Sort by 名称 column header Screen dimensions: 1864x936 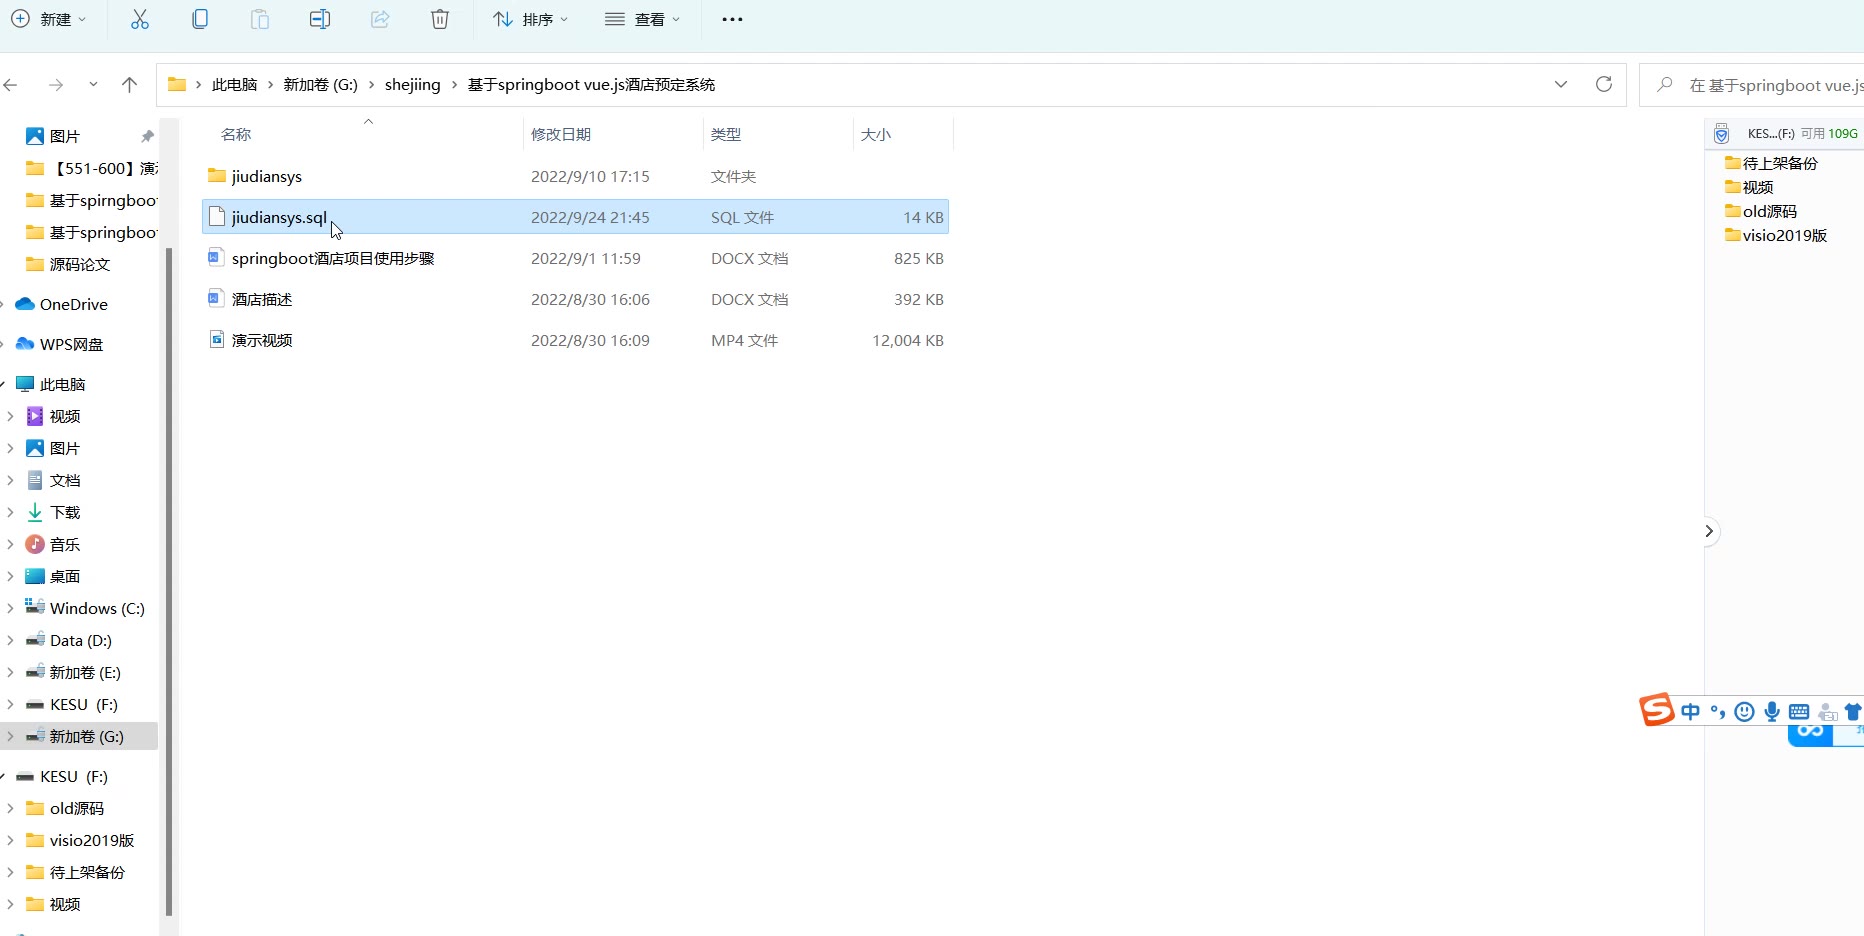pos(236,134)
